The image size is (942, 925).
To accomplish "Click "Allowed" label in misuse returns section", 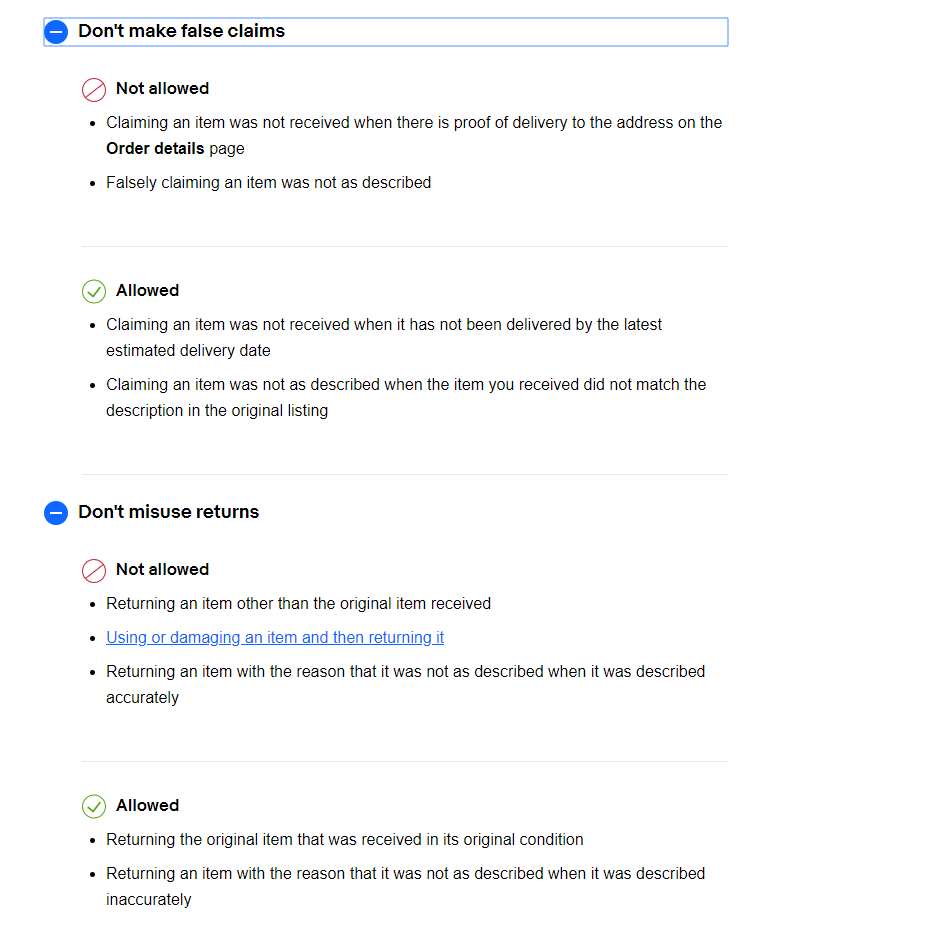I will point(147,805).
